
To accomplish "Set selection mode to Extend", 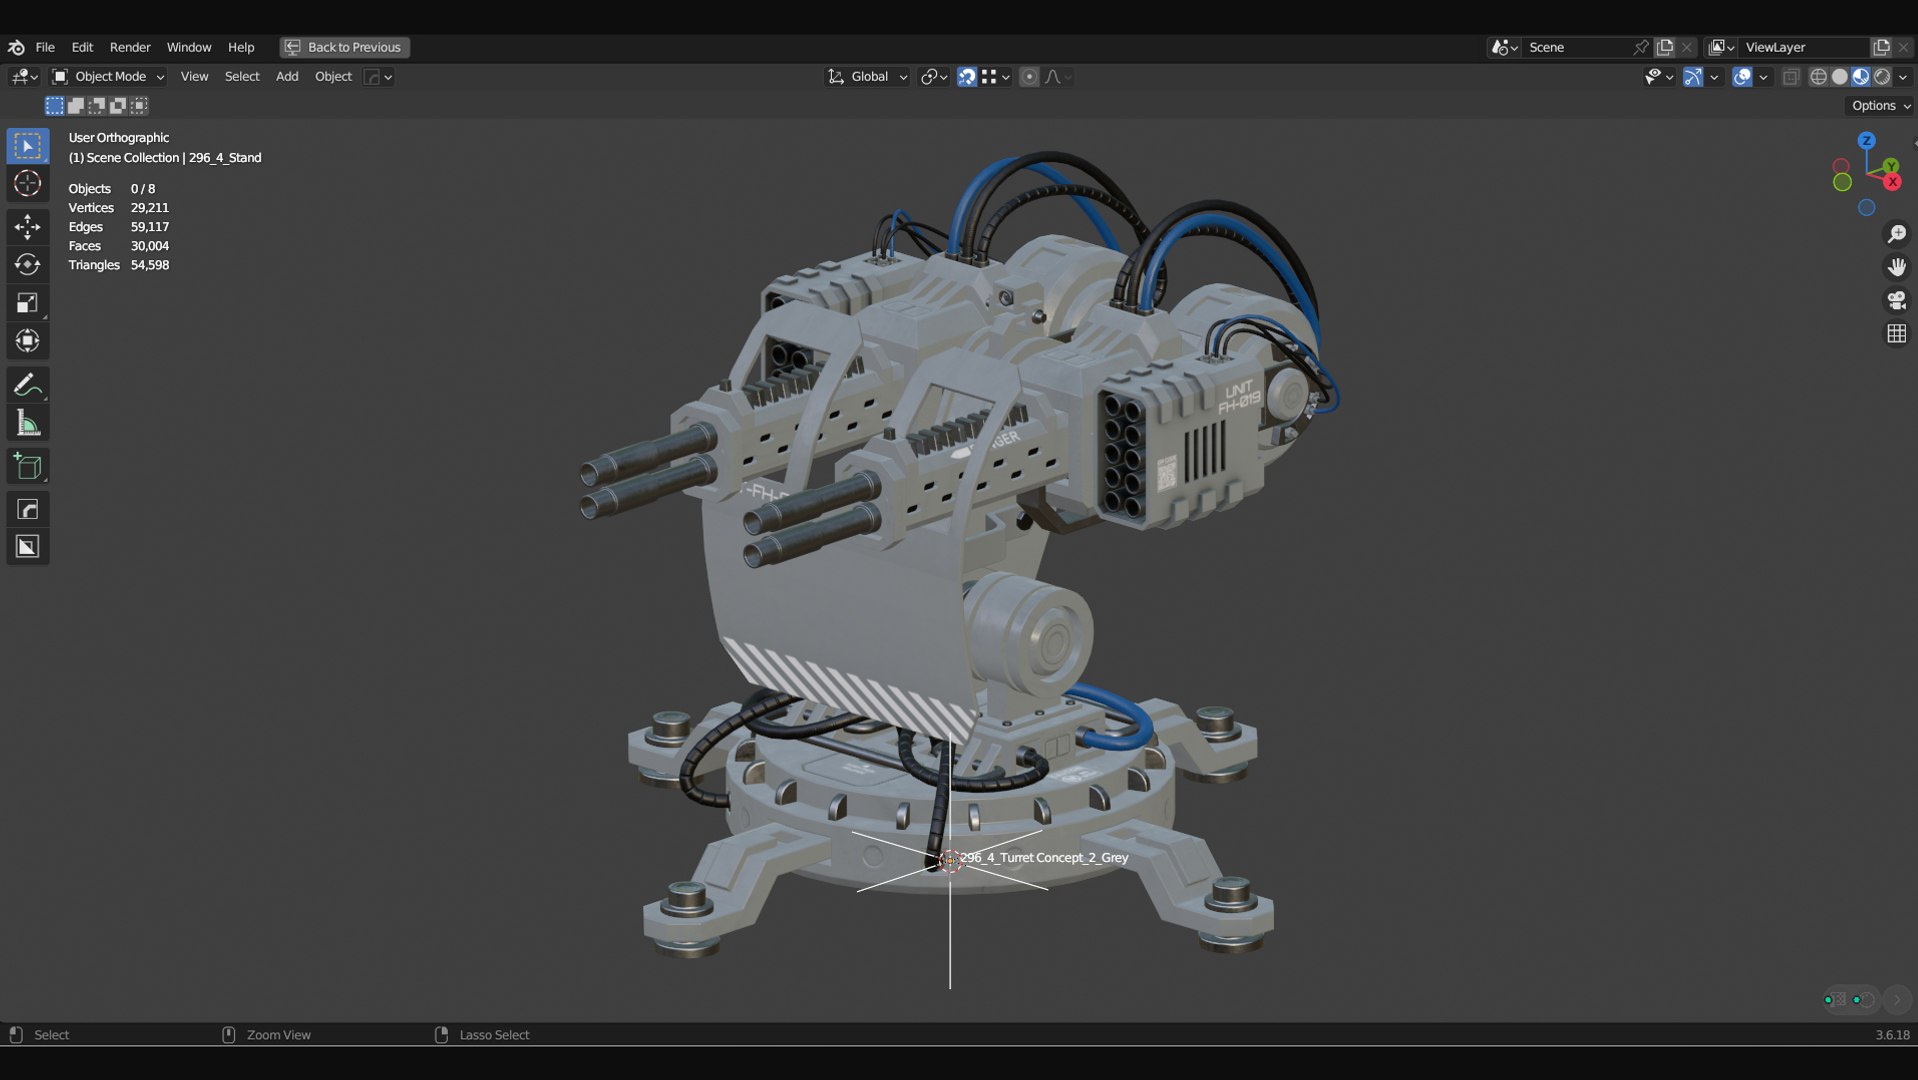I will pos(75,105).
